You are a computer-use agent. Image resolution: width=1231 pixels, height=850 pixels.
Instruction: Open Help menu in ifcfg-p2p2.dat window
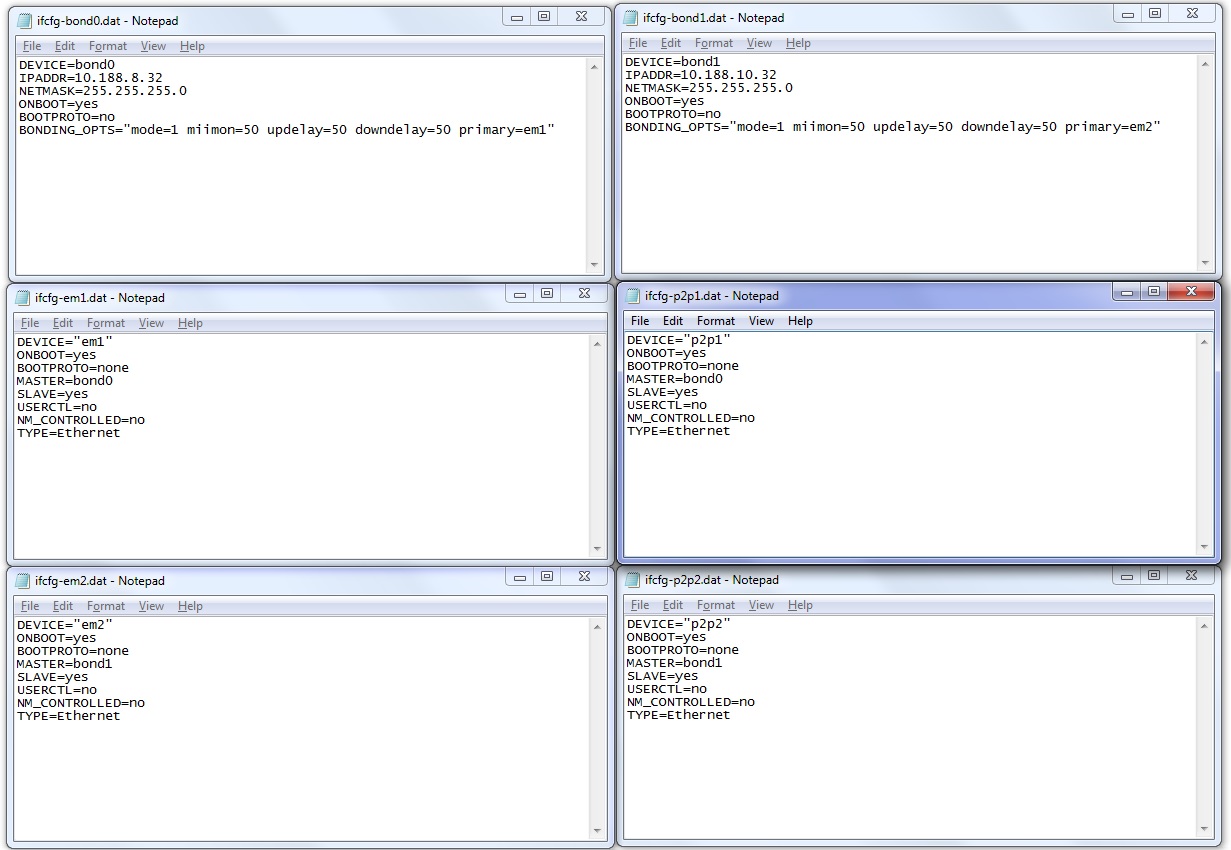[800, 605]
